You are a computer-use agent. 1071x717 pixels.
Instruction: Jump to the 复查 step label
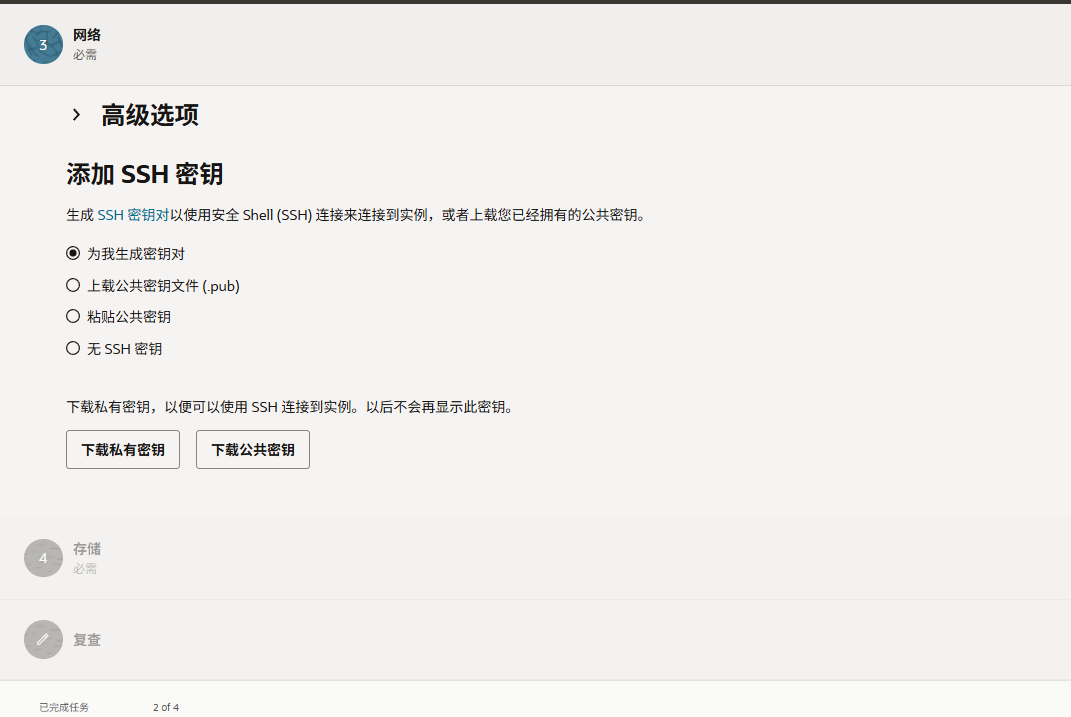coord(87,640)
